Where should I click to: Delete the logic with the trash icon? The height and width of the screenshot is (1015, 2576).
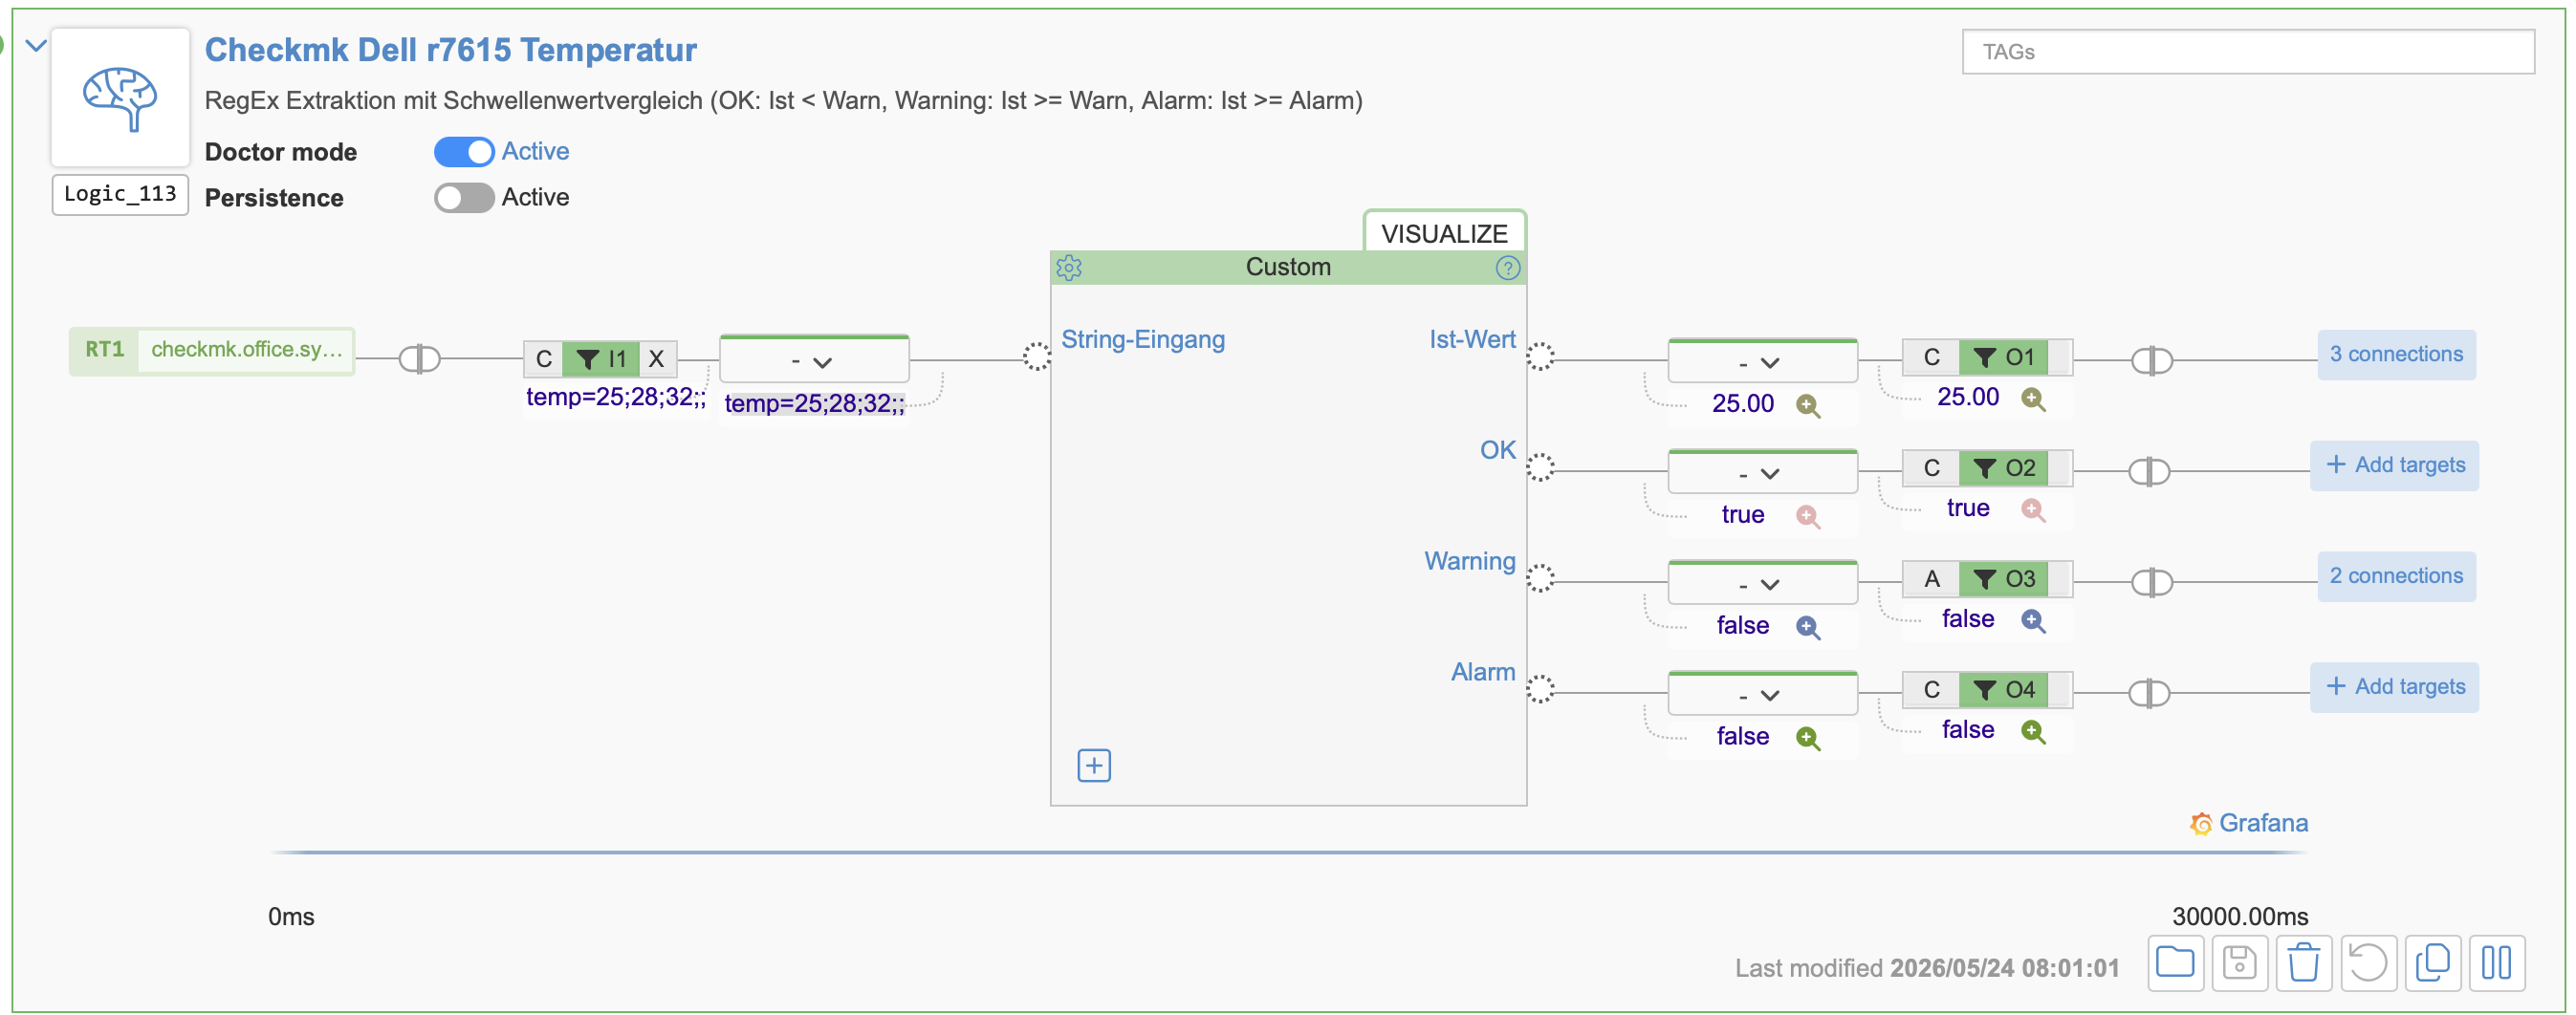(2303, 962)
